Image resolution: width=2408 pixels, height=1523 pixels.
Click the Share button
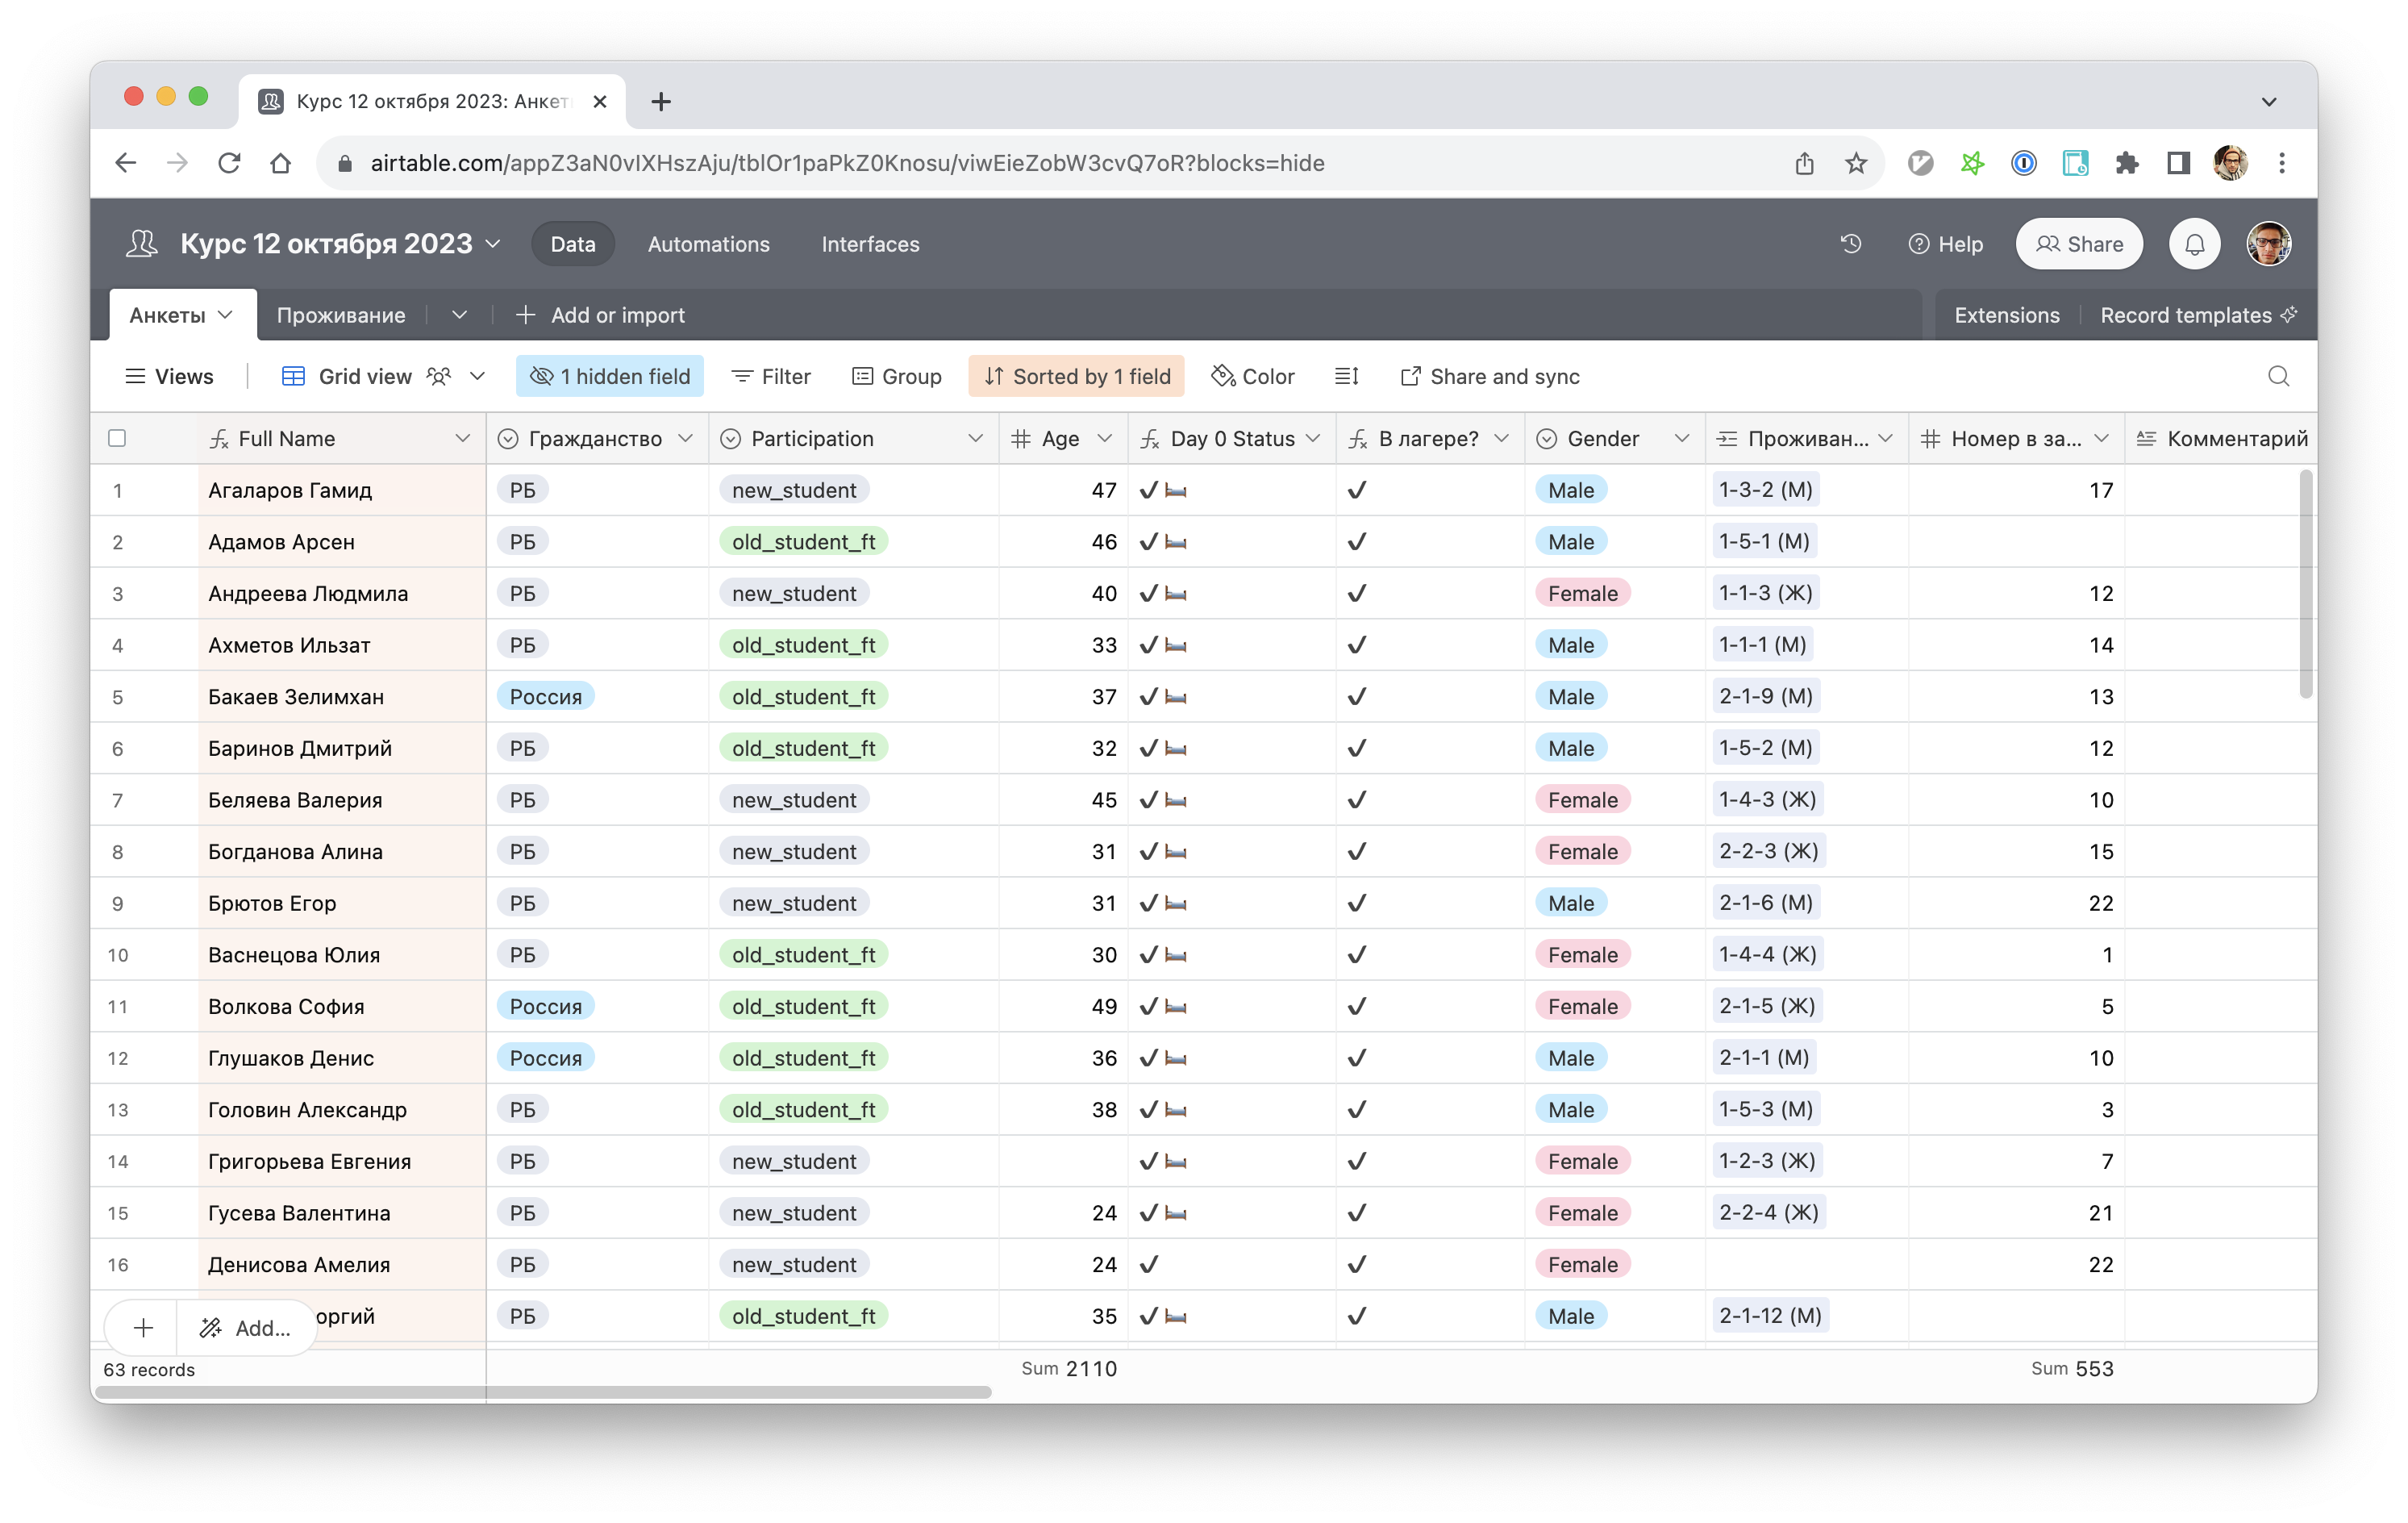point(2079,244)
